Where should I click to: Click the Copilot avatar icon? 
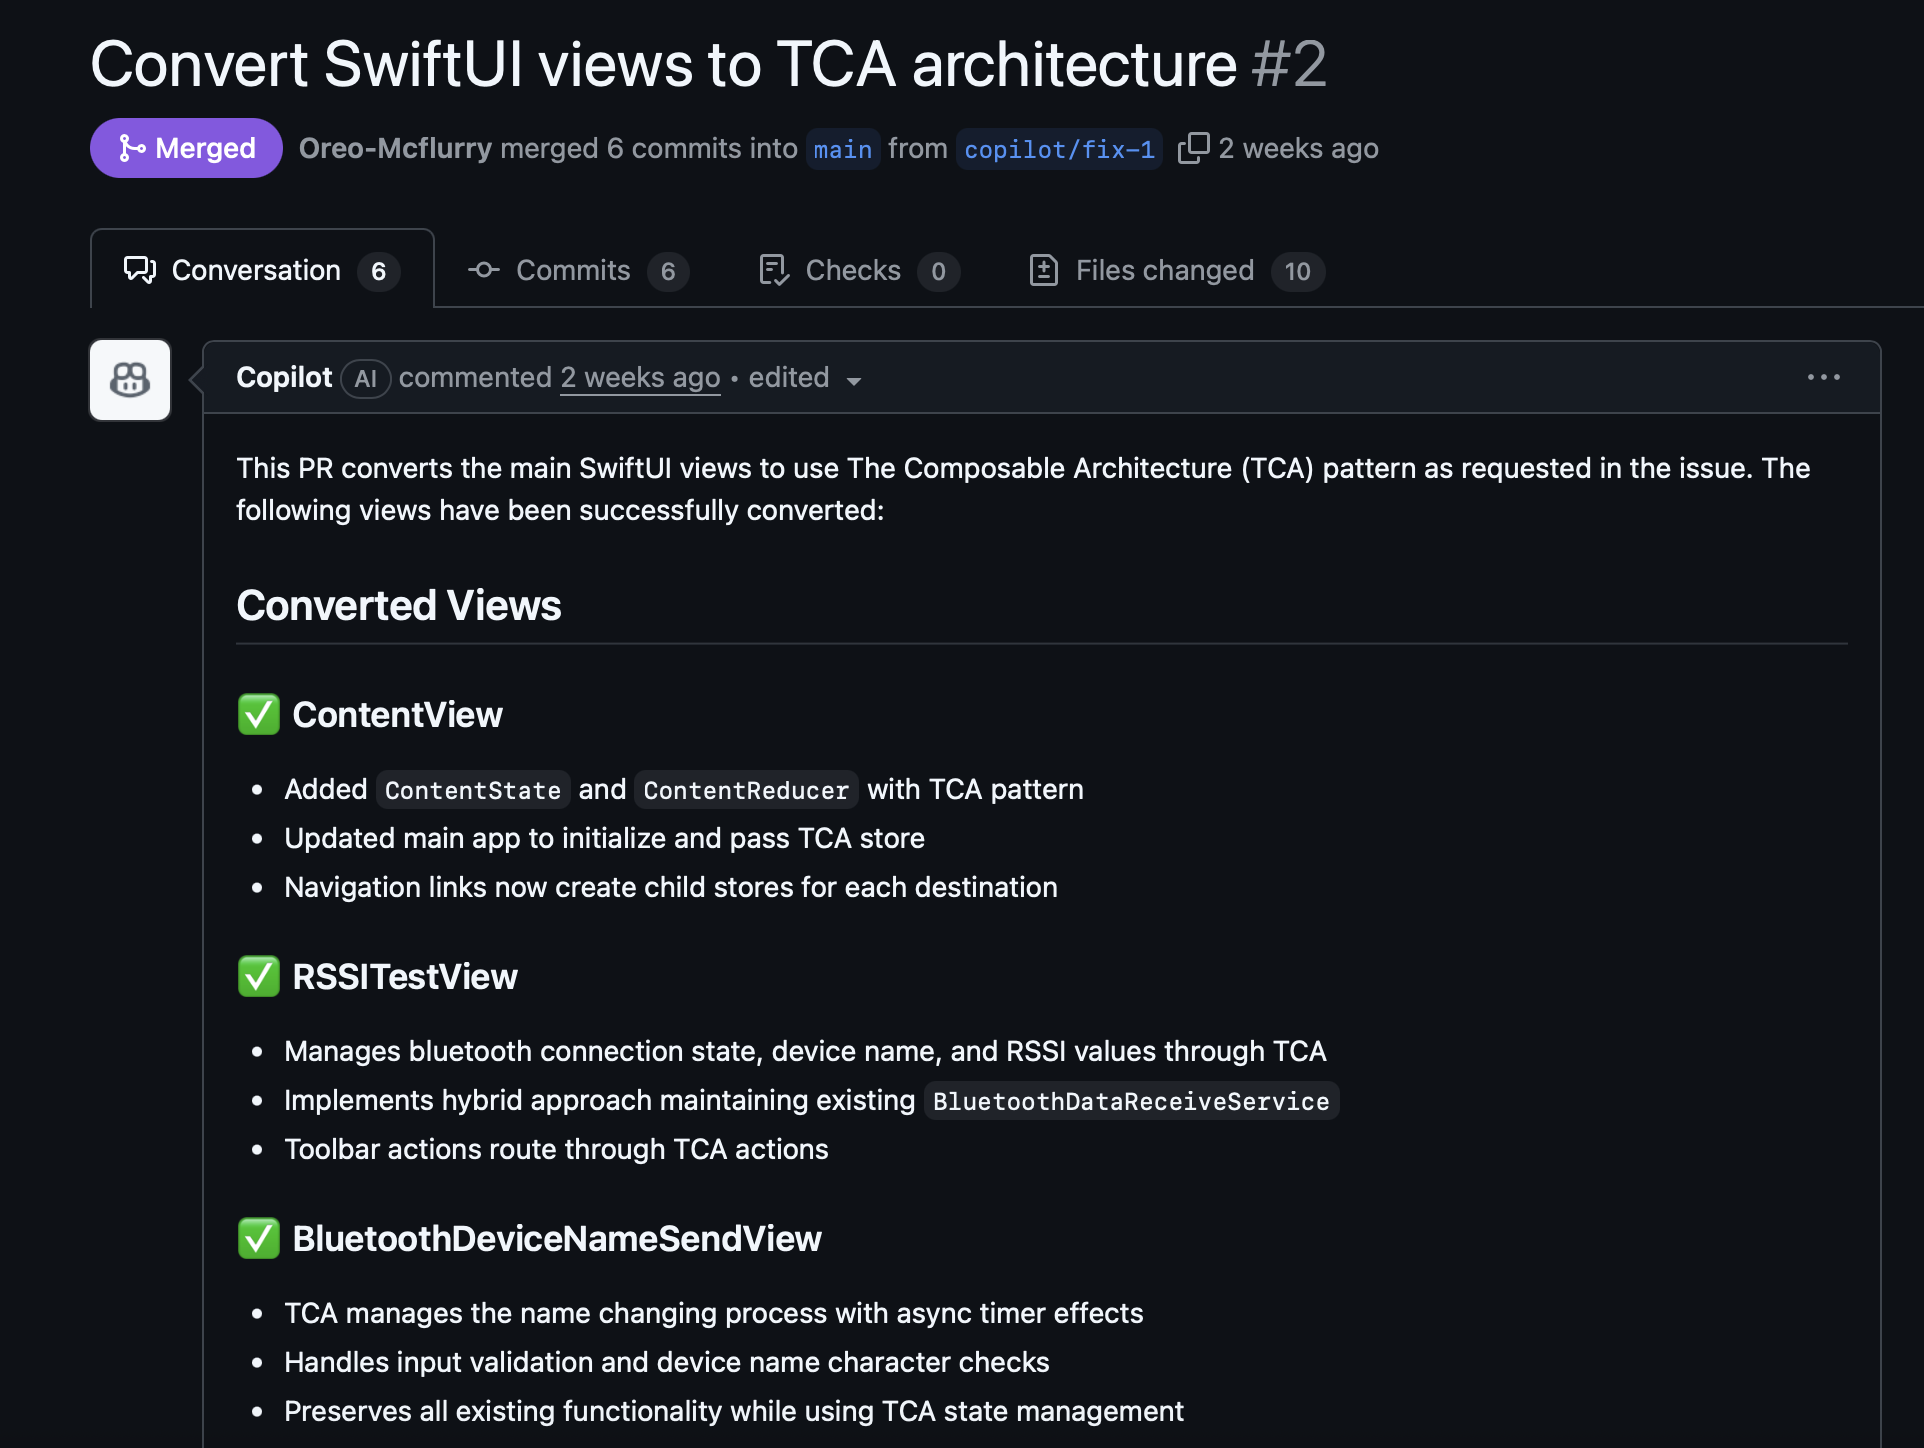pyautogui.click(x=130, y=380)
